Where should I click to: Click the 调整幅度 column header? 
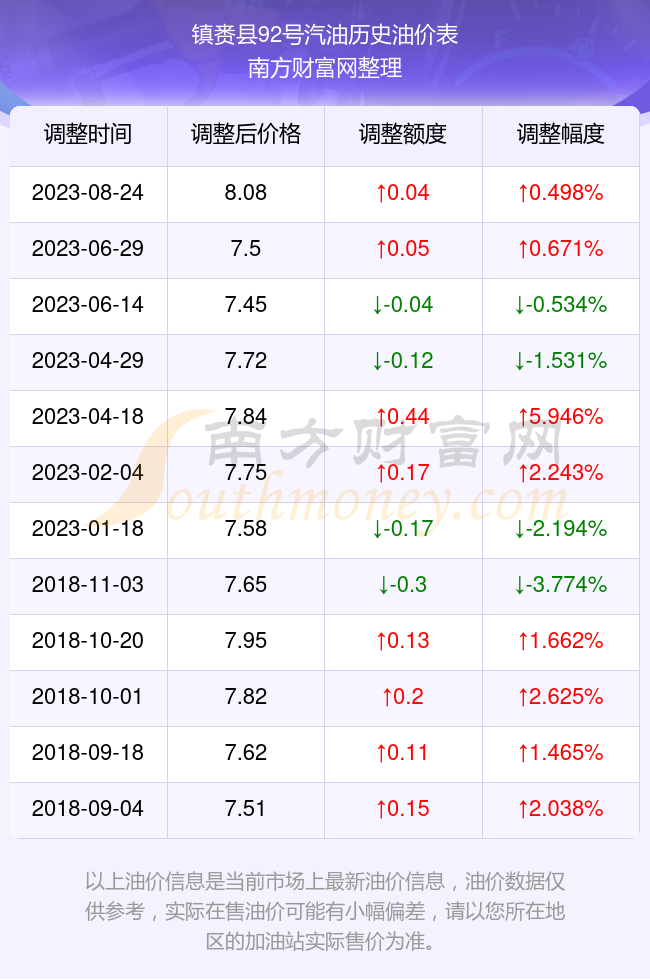(x=561, y=134)
